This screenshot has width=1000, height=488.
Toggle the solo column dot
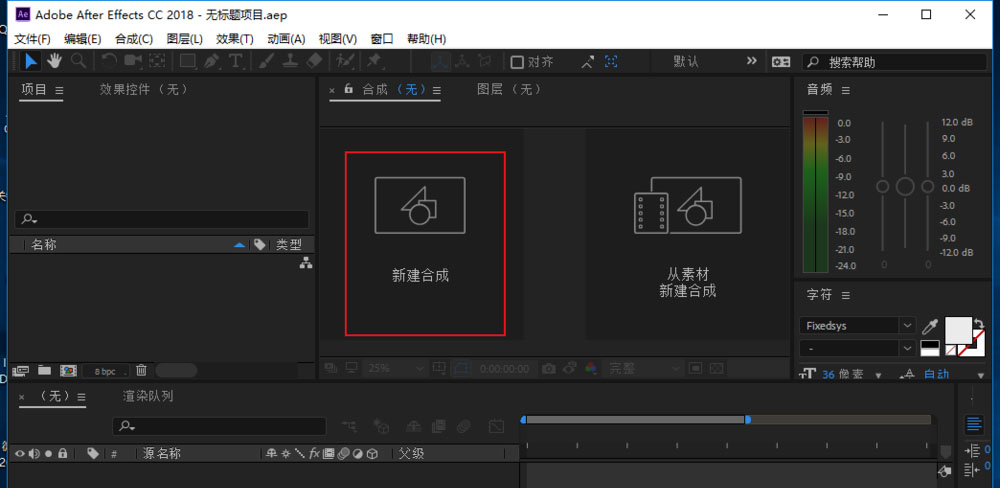pyautogui.click(x=48, y=454)
